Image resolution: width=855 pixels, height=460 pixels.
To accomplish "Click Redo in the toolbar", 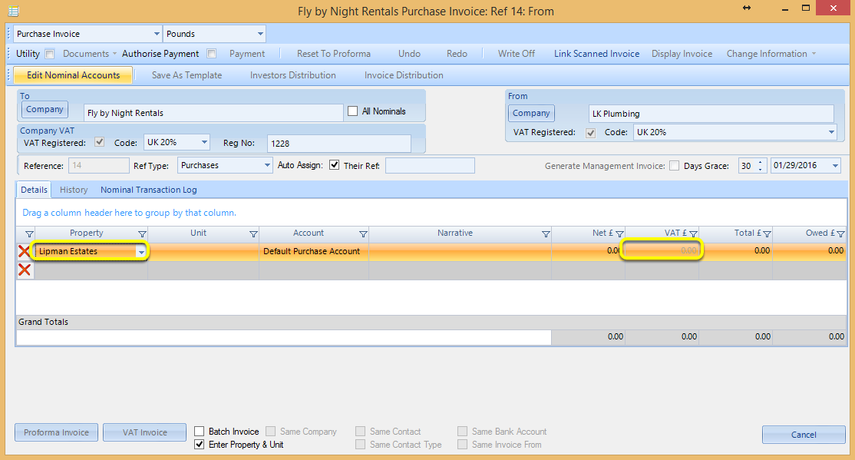I will click(456, 53).
